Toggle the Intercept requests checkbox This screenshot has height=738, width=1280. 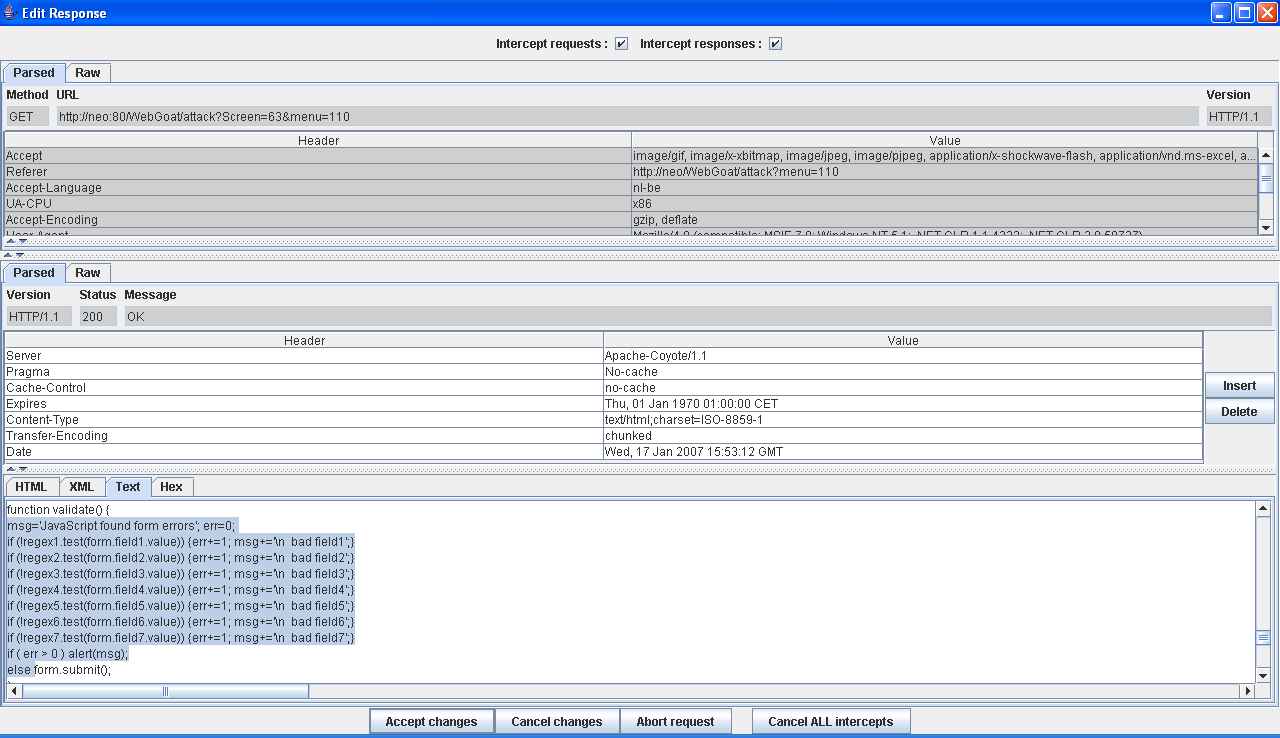(621, 44)
